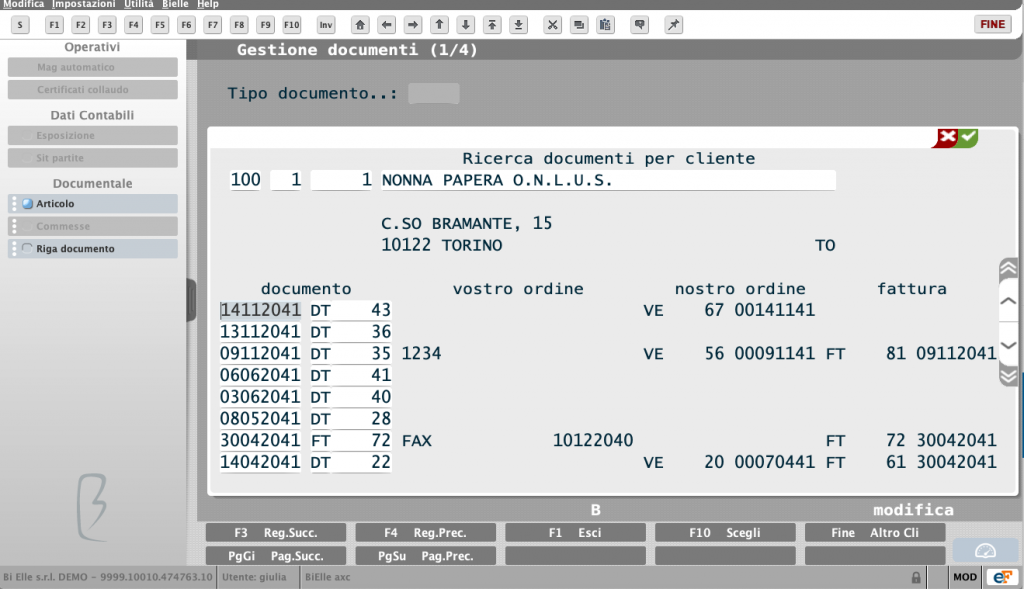This screenshot has height=589, width=1024.
Task: Click the scissors cut icon
Action: tap(552, 25)
